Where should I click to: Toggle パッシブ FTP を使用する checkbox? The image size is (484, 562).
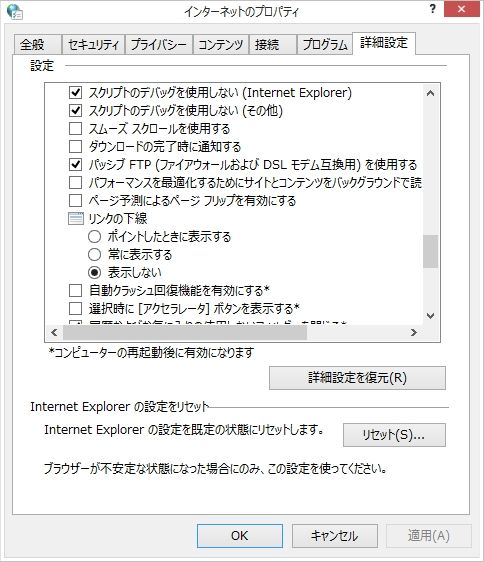click(75, 165)
